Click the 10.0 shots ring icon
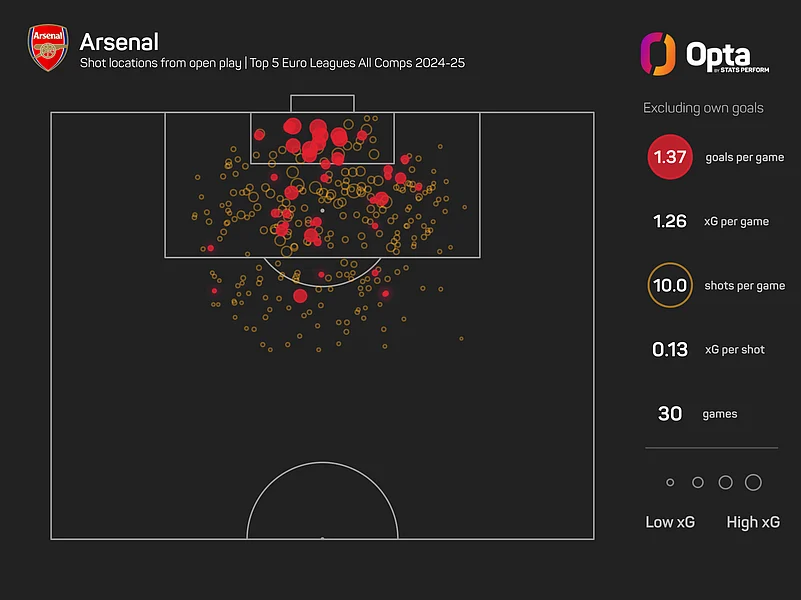801x600 pixels. (669, 285)
